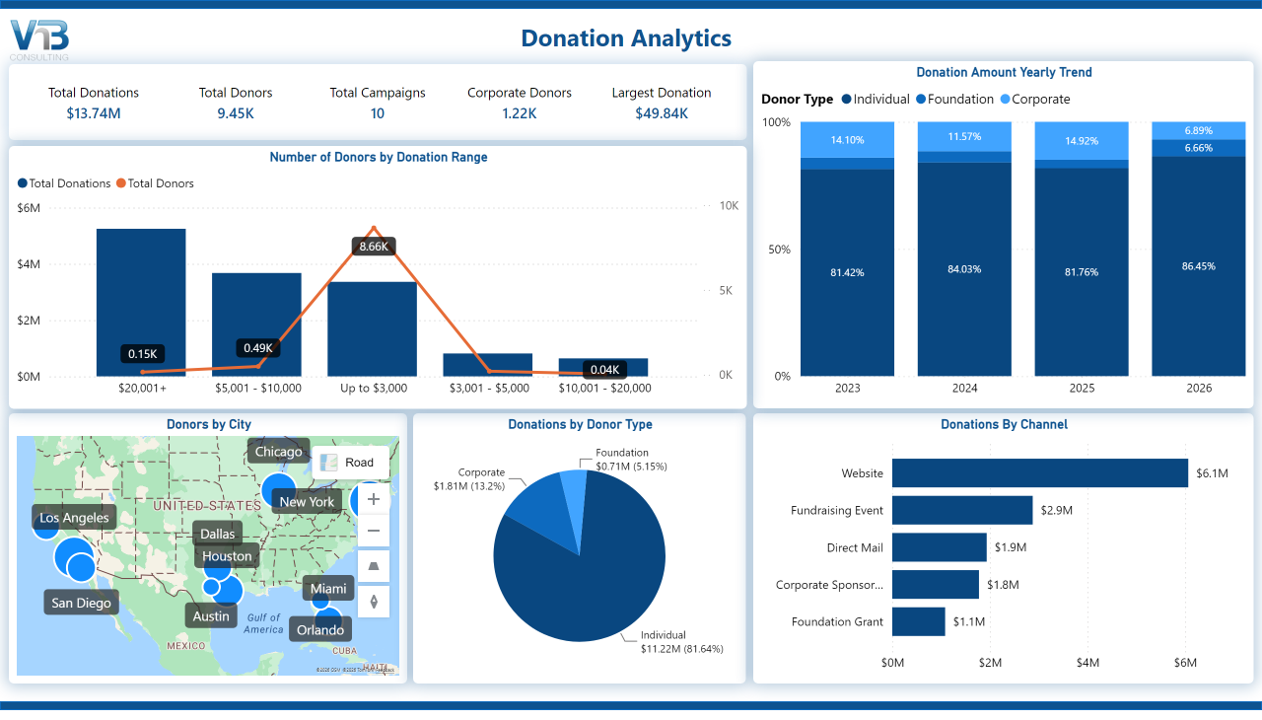Click the Austin map label
The width and height of the screenshot is (1262, 720).
click(211, 616)
